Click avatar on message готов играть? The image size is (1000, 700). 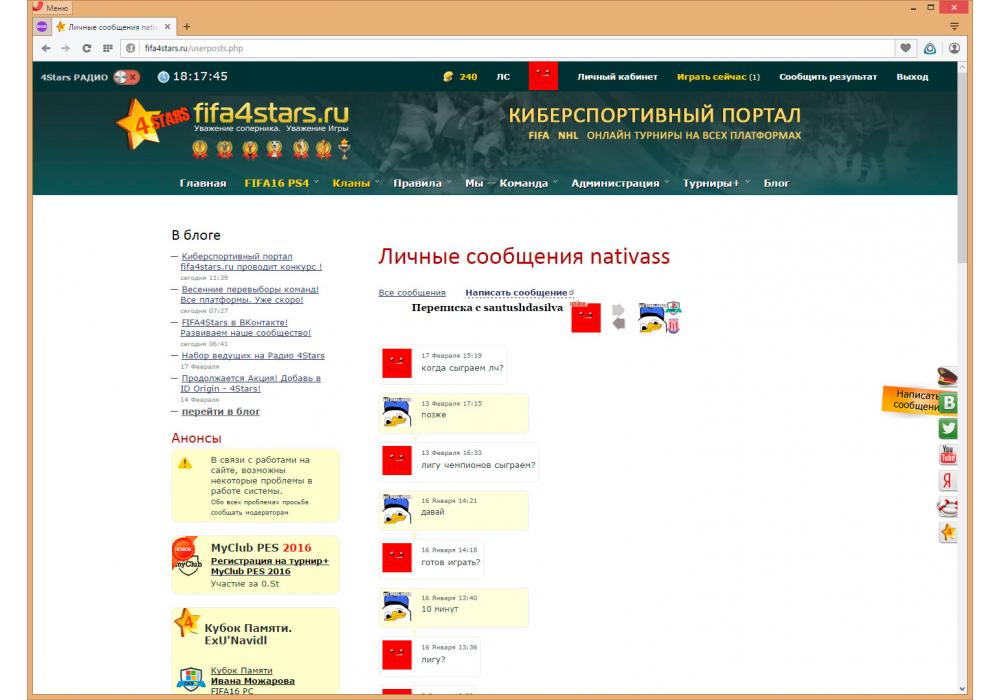397,558
